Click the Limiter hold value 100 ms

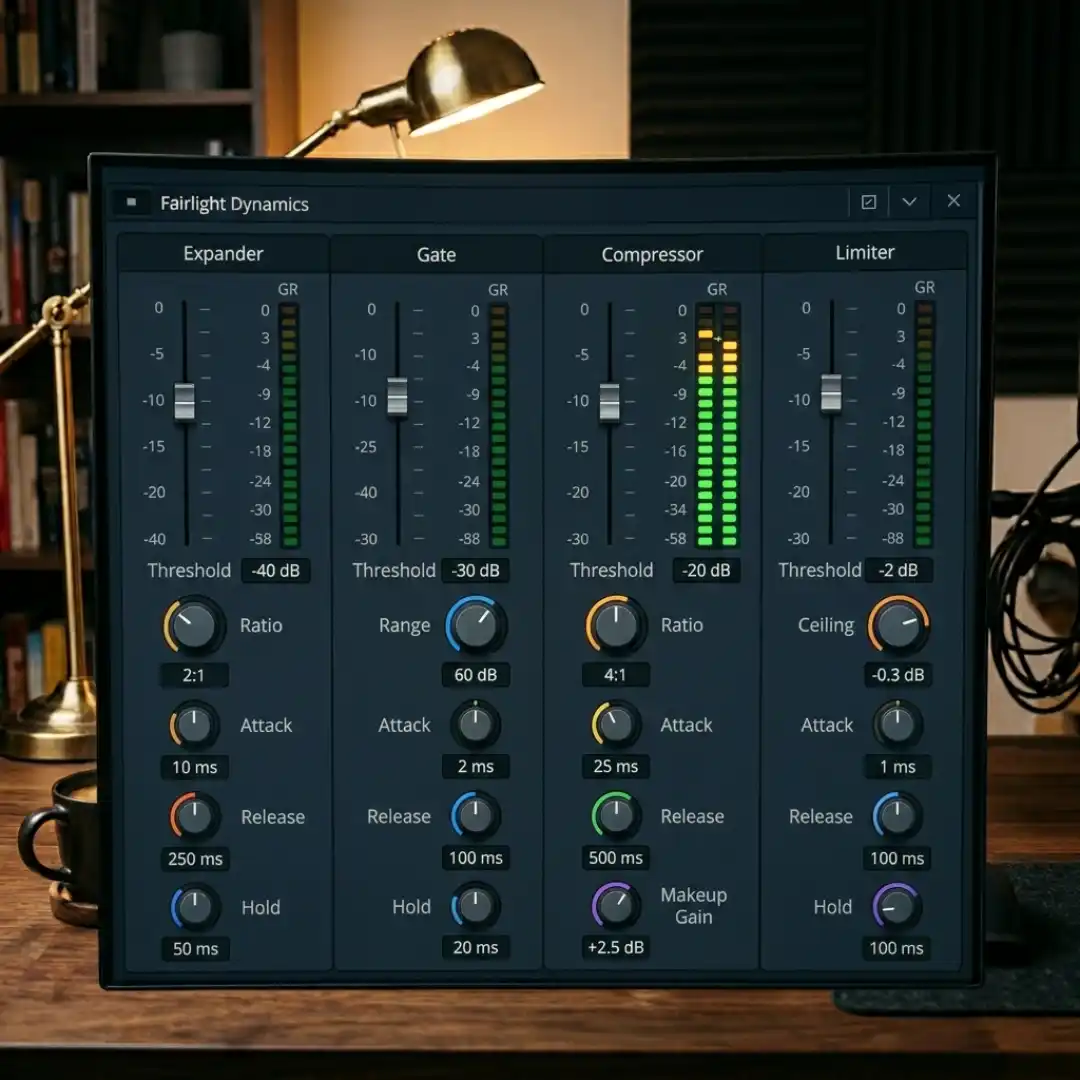[896, 948]
